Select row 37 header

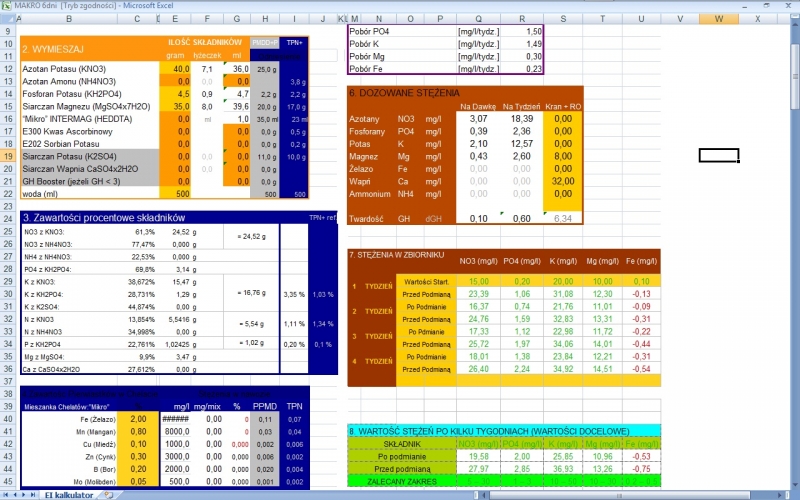tap(8, 381)
